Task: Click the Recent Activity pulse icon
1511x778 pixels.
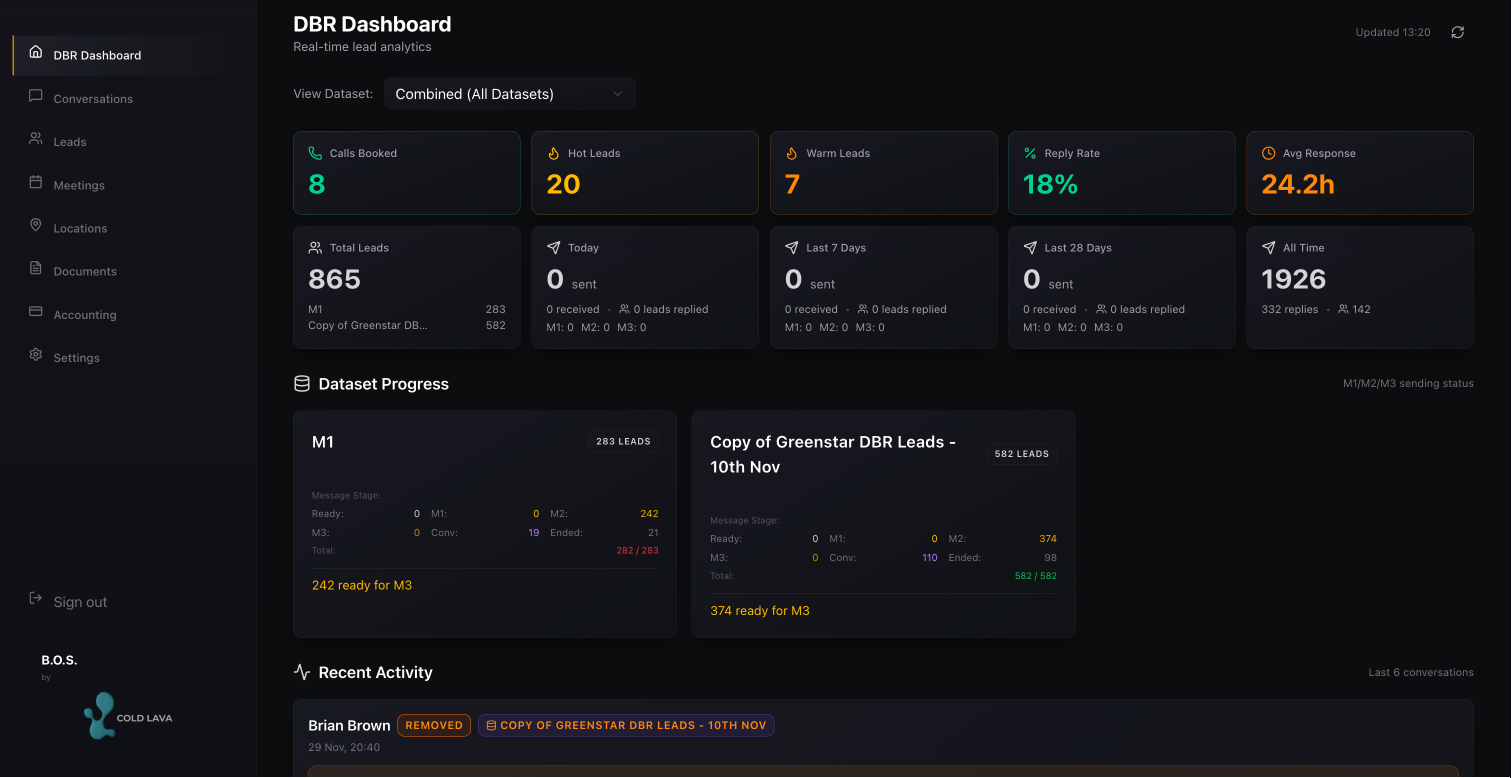Action: (302, 671)
